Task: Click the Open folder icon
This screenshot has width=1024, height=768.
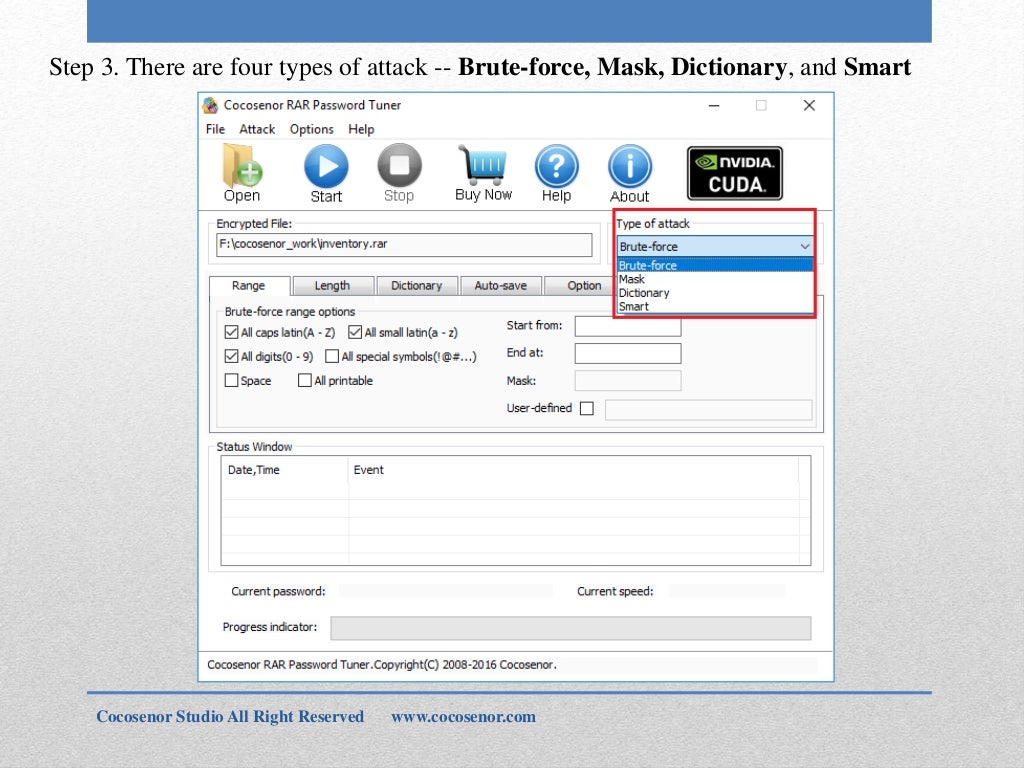Action: pos(242,166)
